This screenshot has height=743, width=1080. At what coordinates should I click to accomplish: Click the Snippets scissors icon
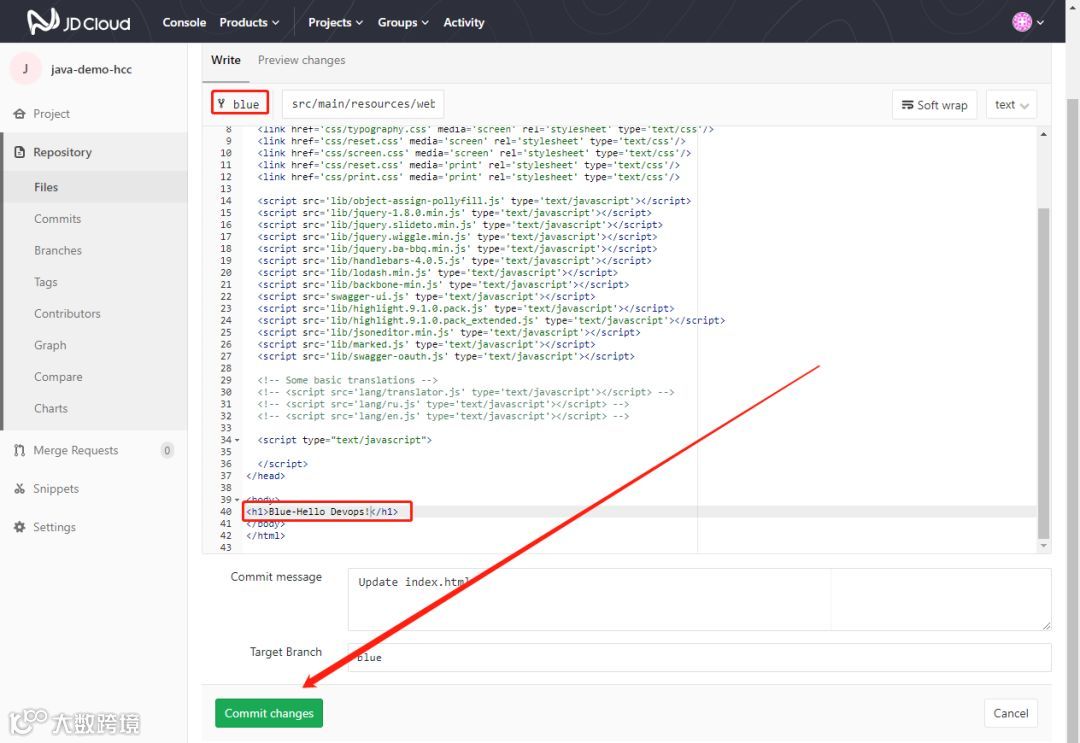[19, 489]
